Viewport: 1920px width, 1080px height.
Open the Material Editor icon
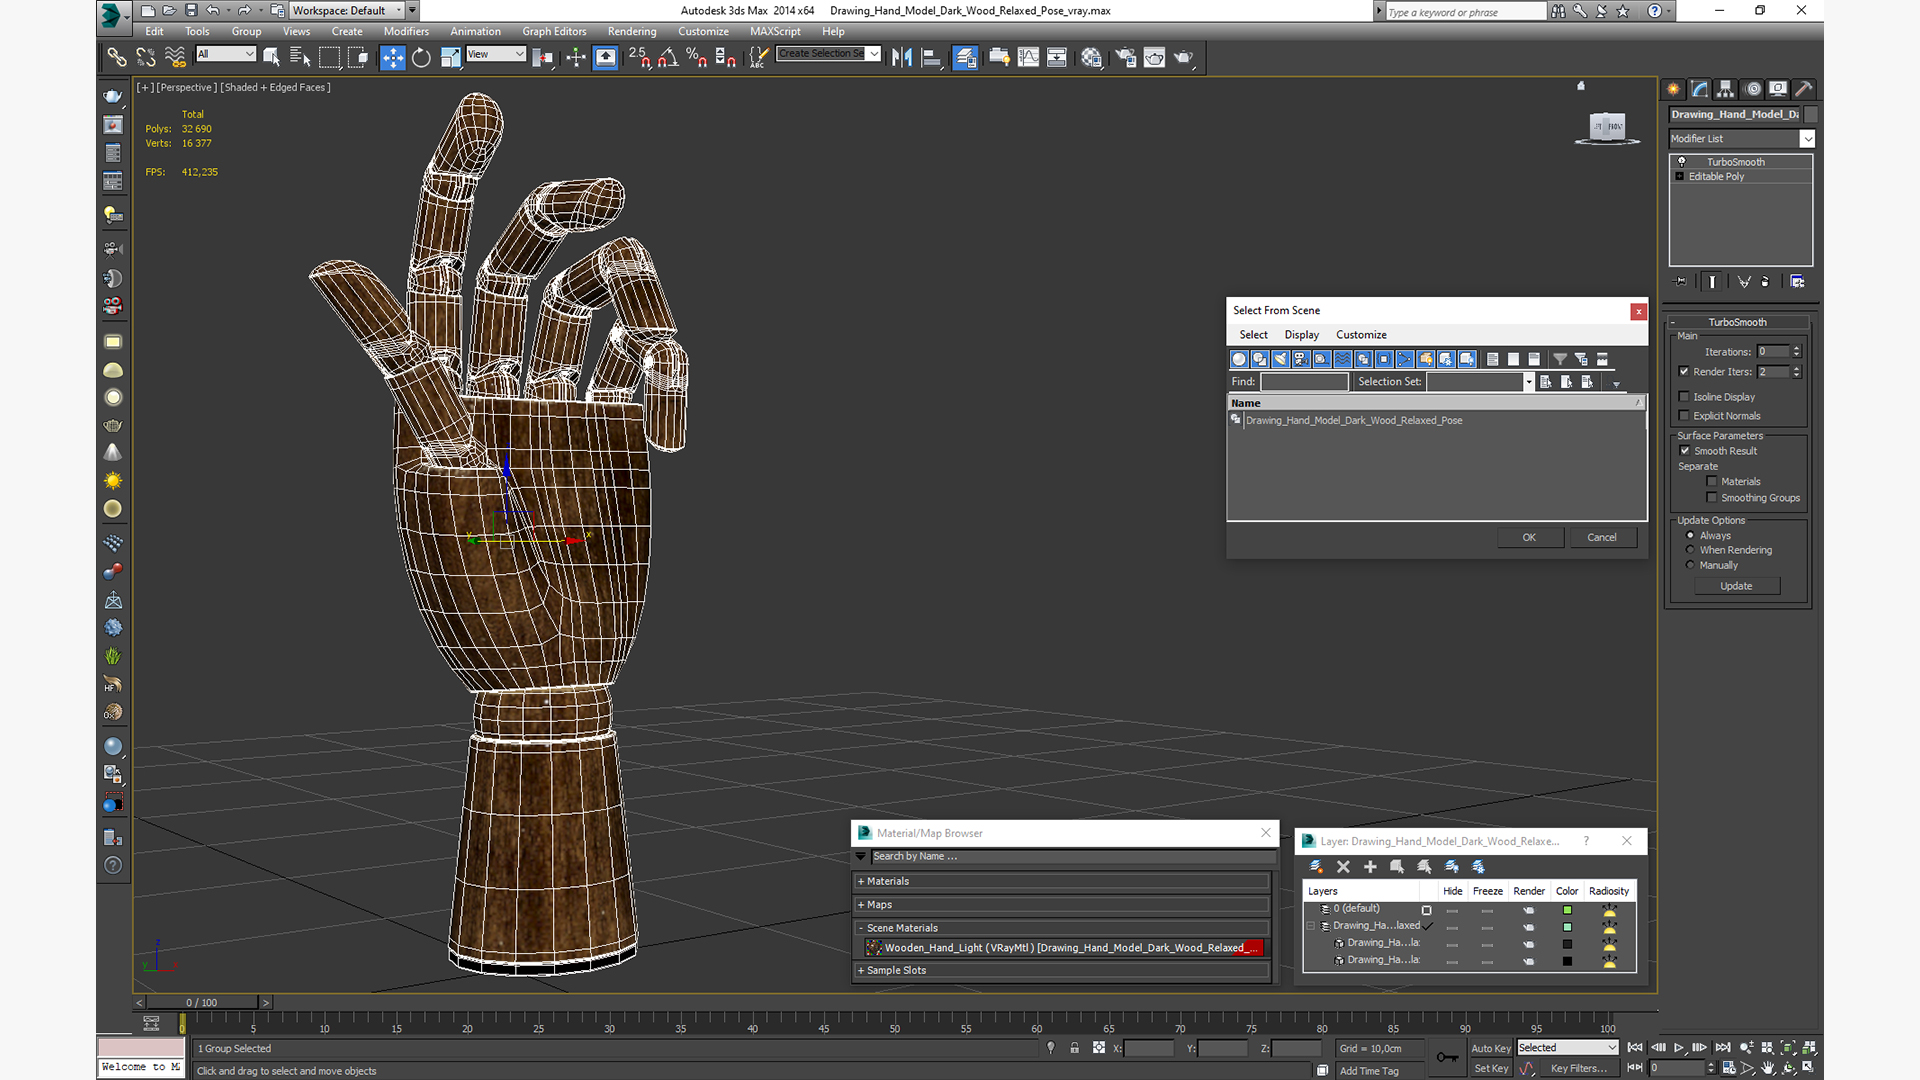(1091, 57)
